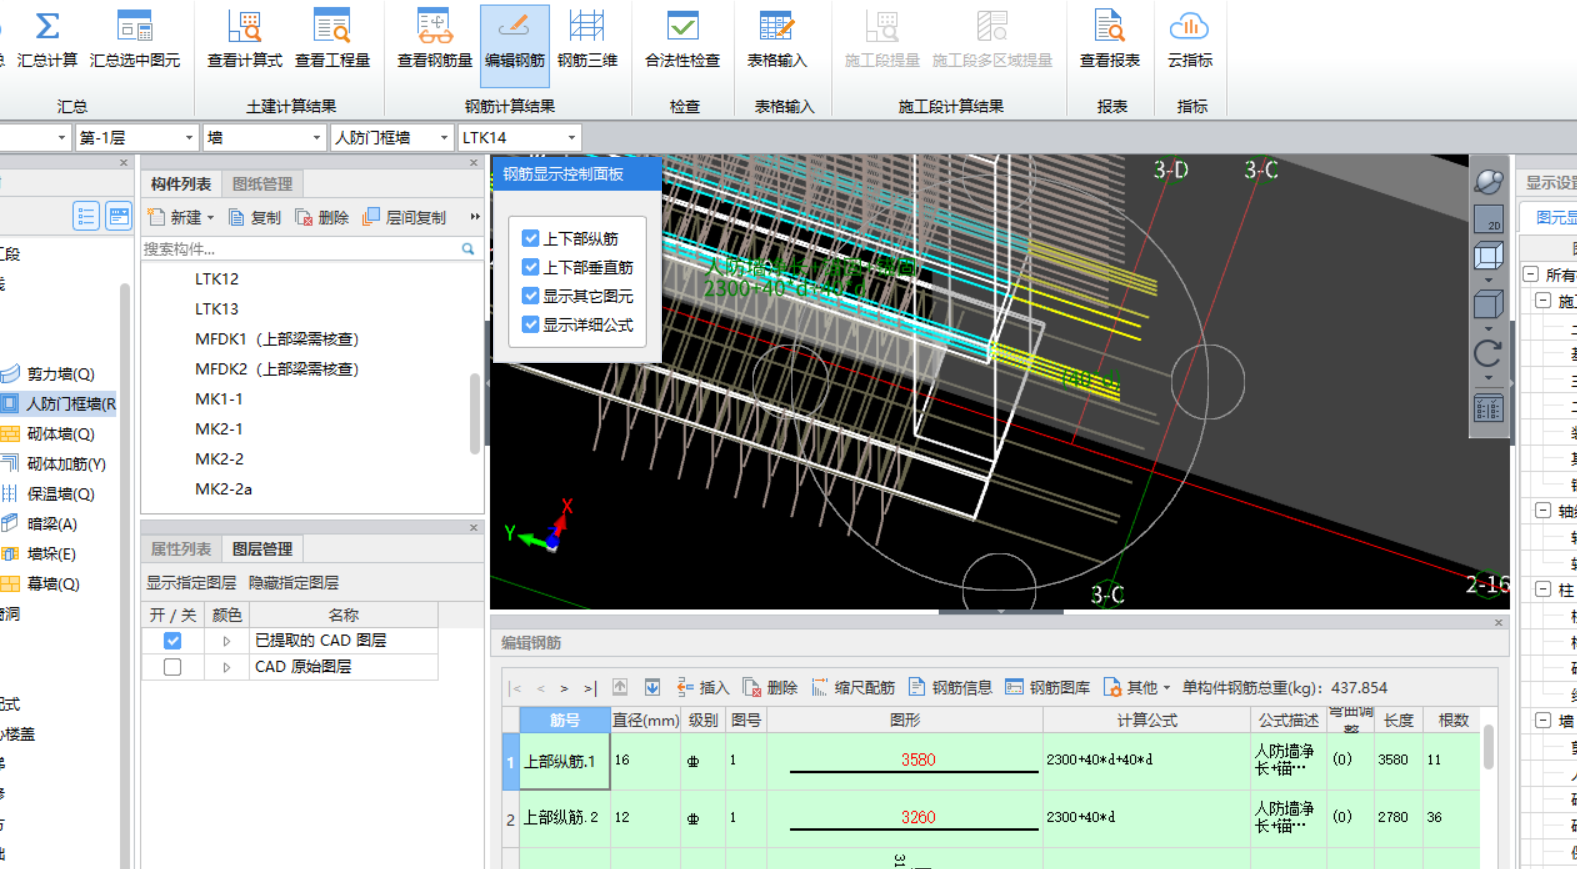Screen dimensions: 1577x869
Task: Run 合法性检查 from the ribbon
Action: pyautogui.click(x=682, y=40)
